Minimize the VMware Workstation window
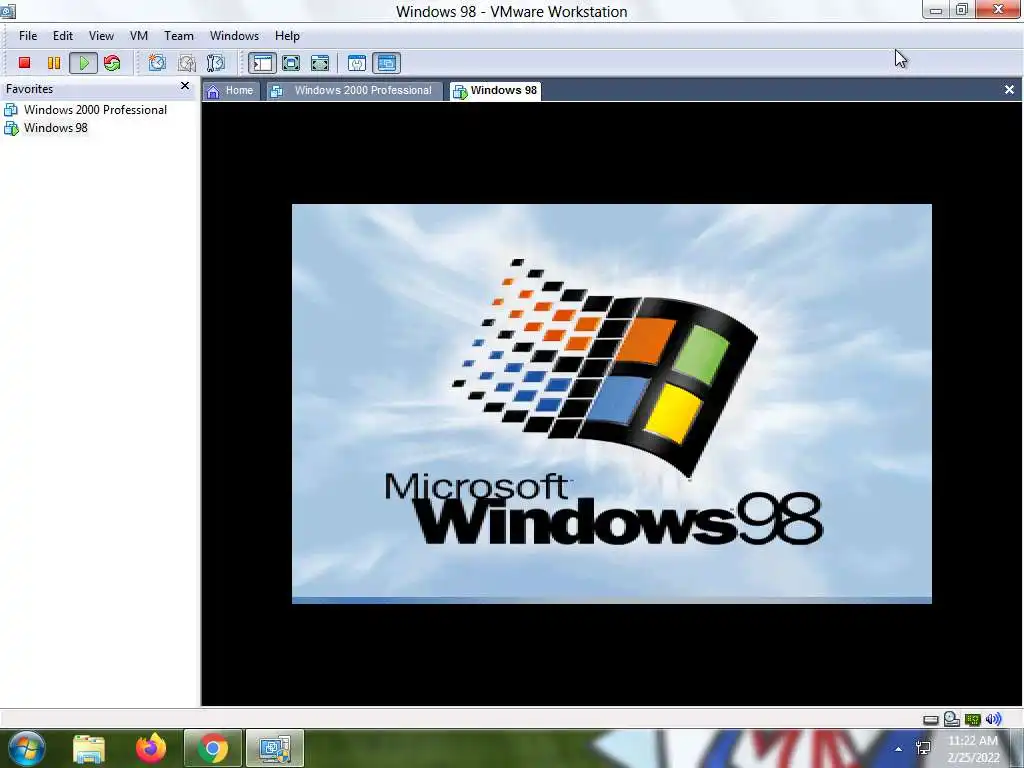This screenshot has height=768, width=1024. tap(935, 10)
